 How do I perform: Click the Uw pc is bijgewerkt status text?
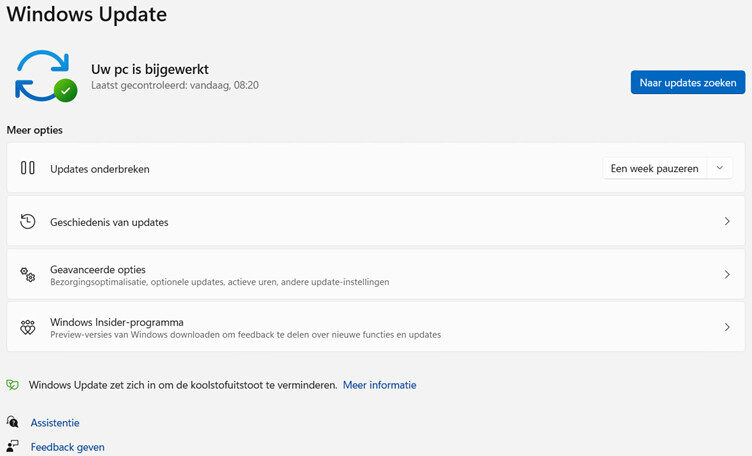pos(150,70)
